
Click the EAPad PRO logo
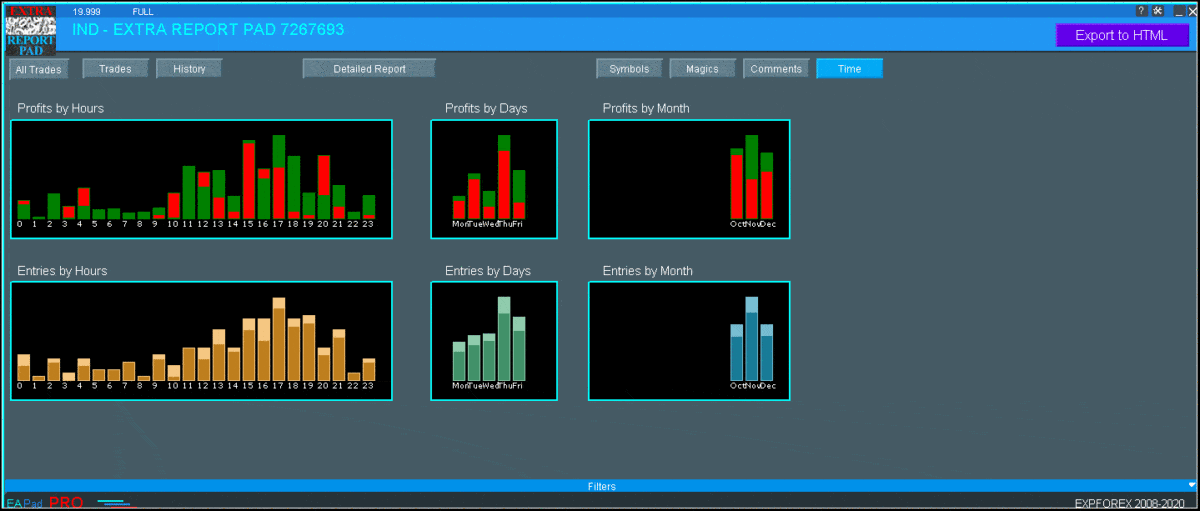[x=44, y=502]
